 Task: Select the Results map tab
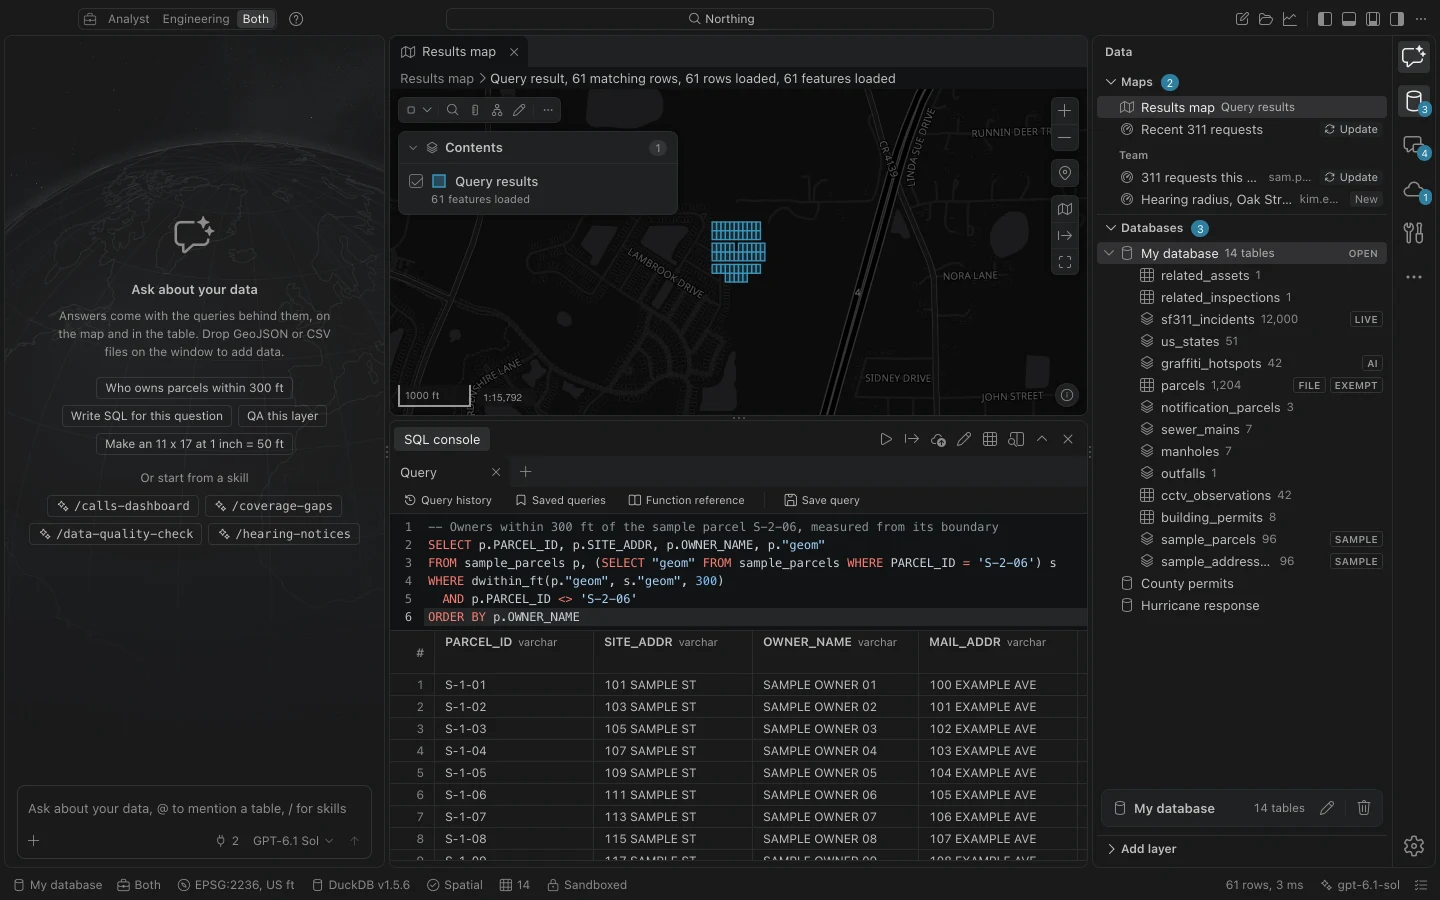[458, 52]
